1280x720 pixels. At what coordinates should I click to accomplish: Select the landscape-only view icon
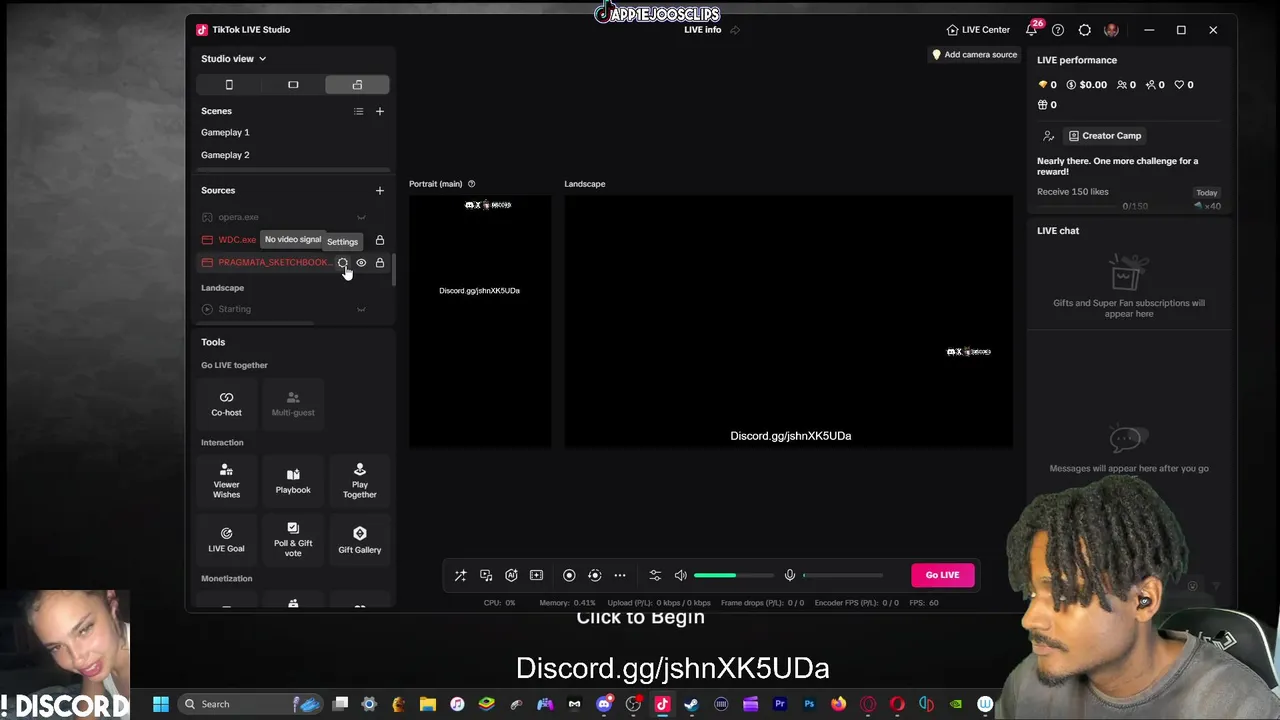point(293,85)
